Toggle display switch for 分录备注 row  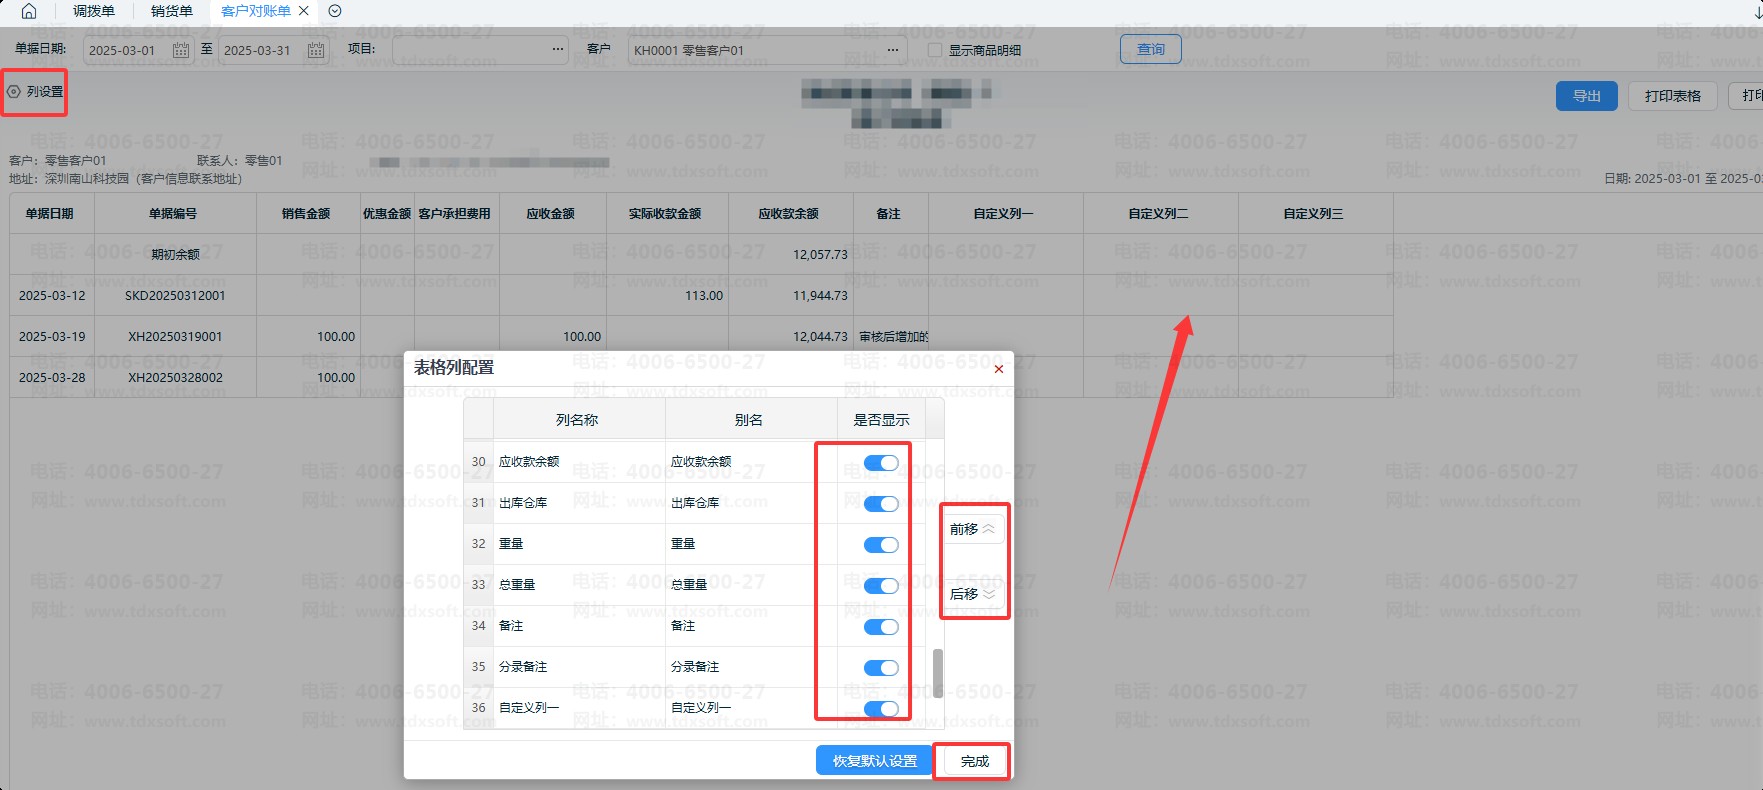point(881,668)
